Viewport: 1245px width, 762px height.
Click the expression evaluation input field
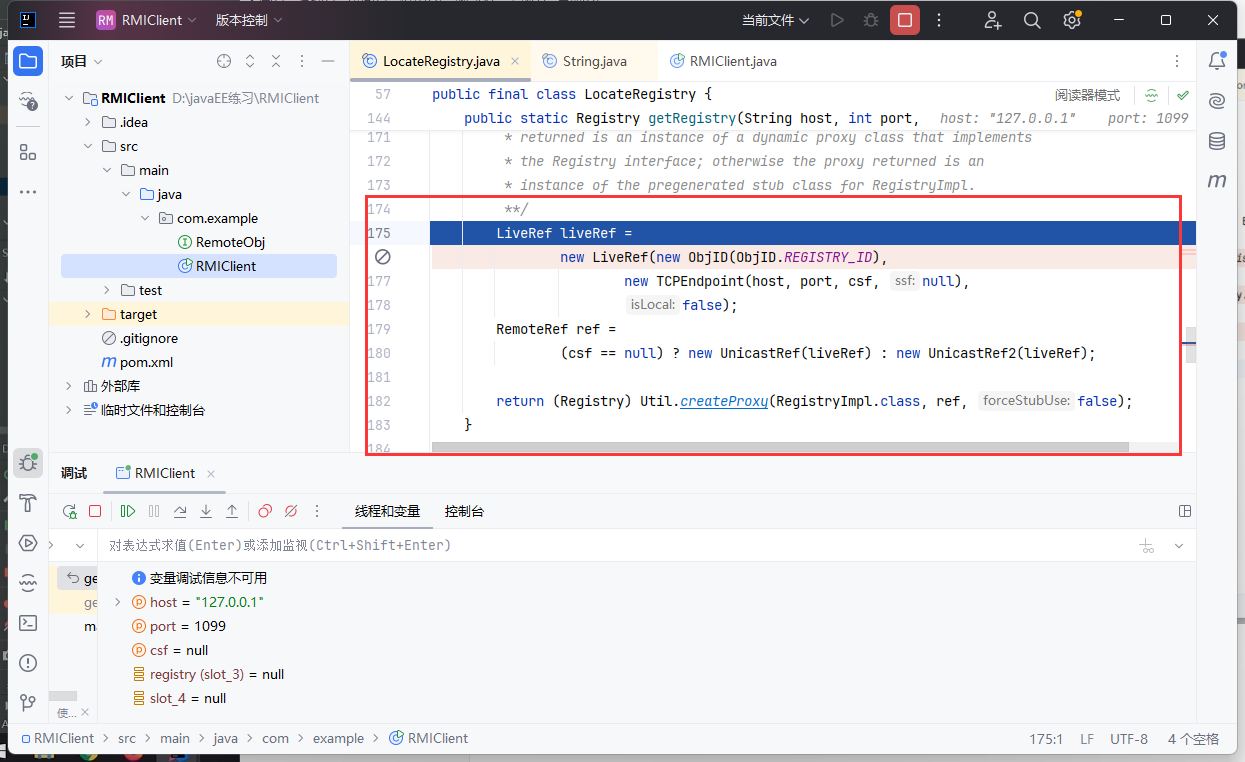(x=600, y=545)
